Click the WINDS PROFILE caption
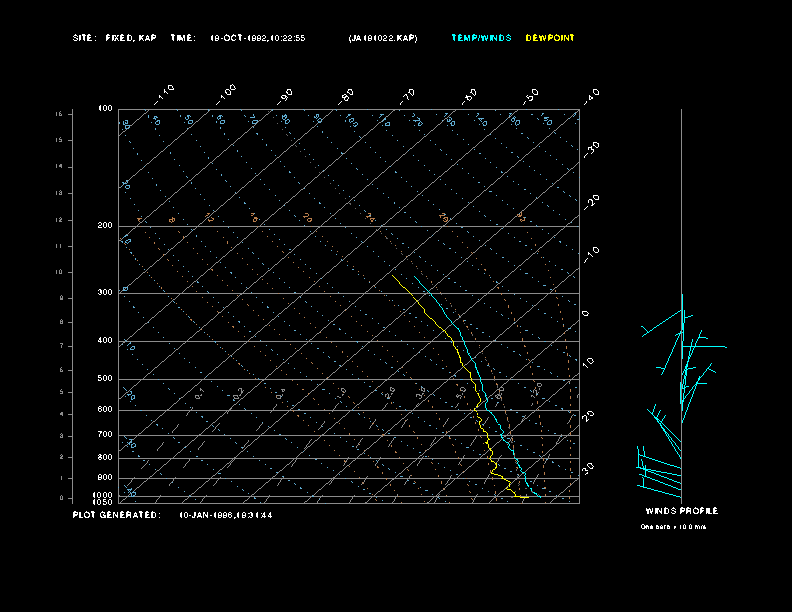The width and height of the screenshot is (792, 612). (x=681, y=511)
